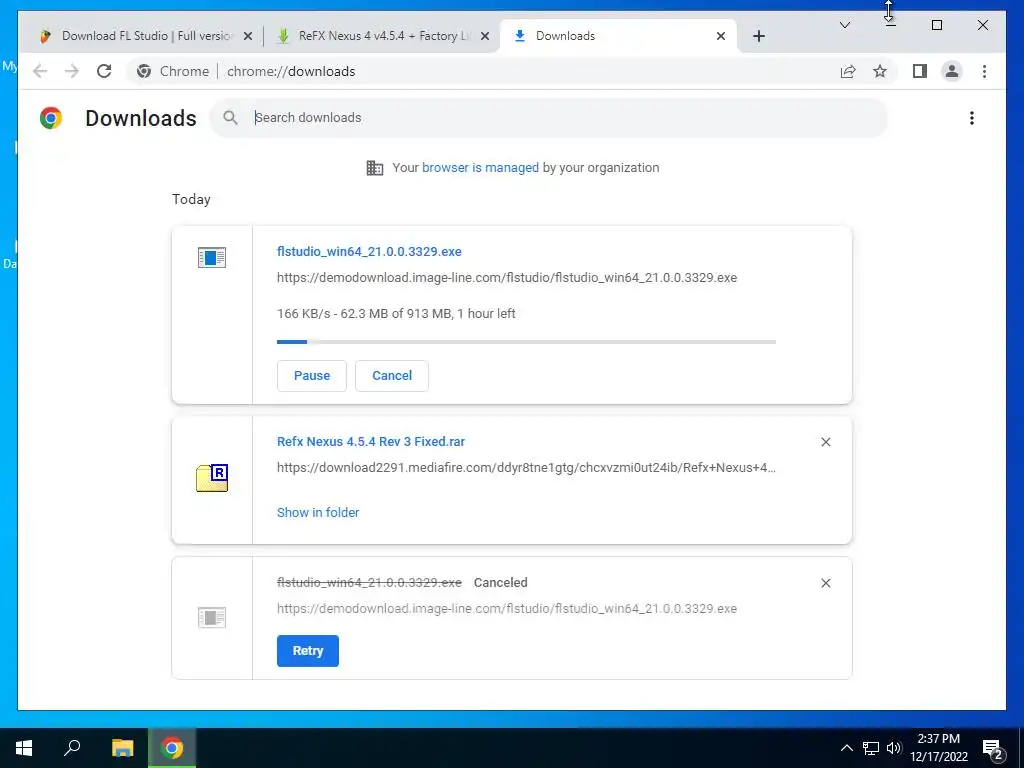
Task: Open File Explorer from the taskbar
Action: pyautogui.click(x=122, y=748)
